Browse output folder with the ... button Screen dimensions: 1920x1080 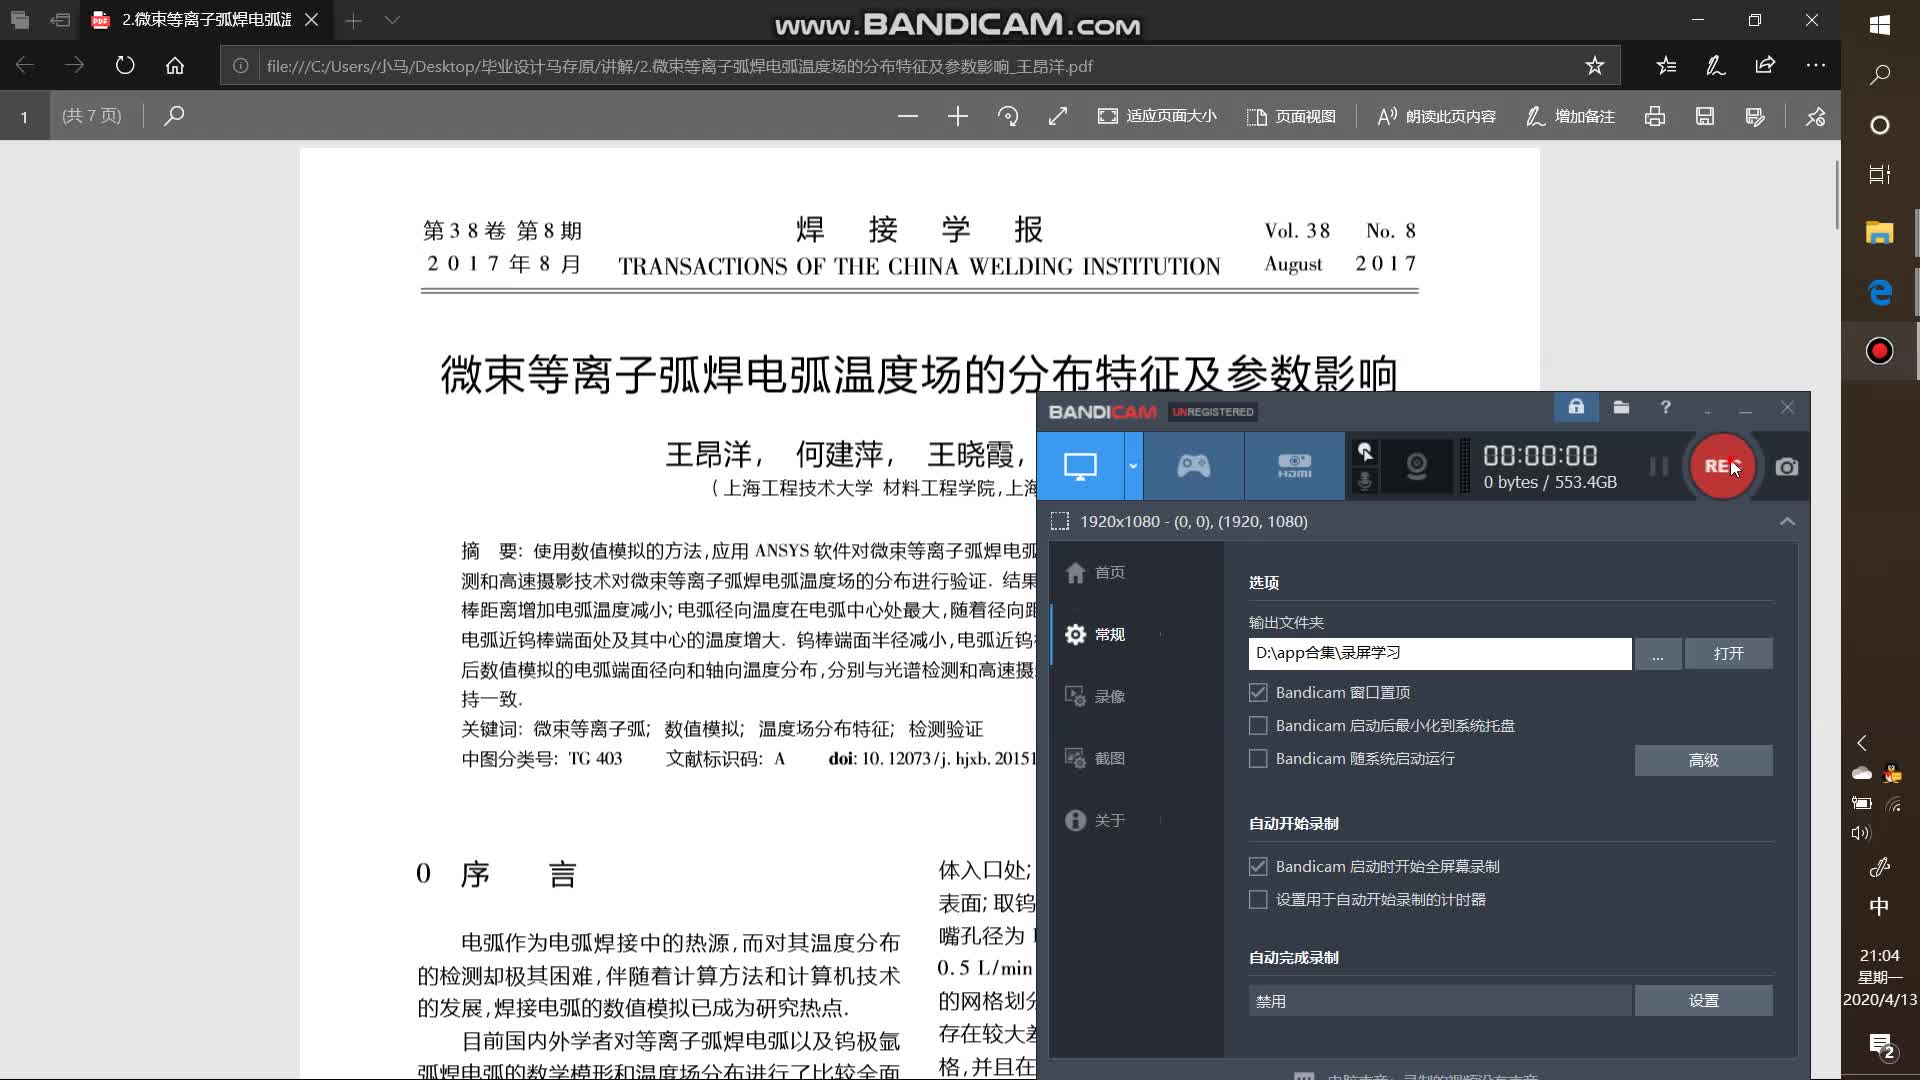pos(1658,654)
